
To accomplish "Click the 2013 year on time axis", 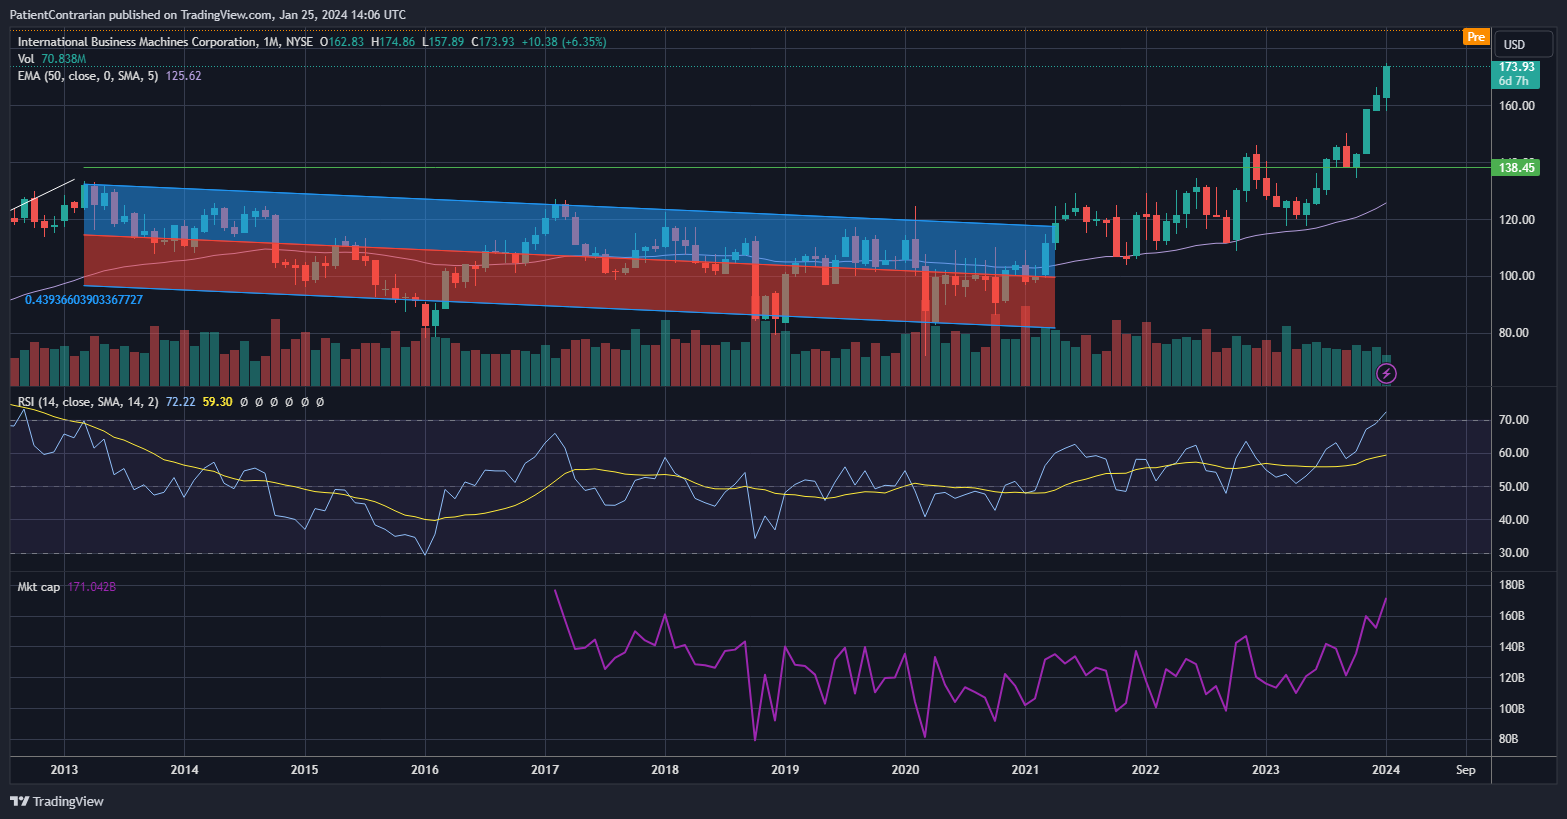I will coord(64,770).
